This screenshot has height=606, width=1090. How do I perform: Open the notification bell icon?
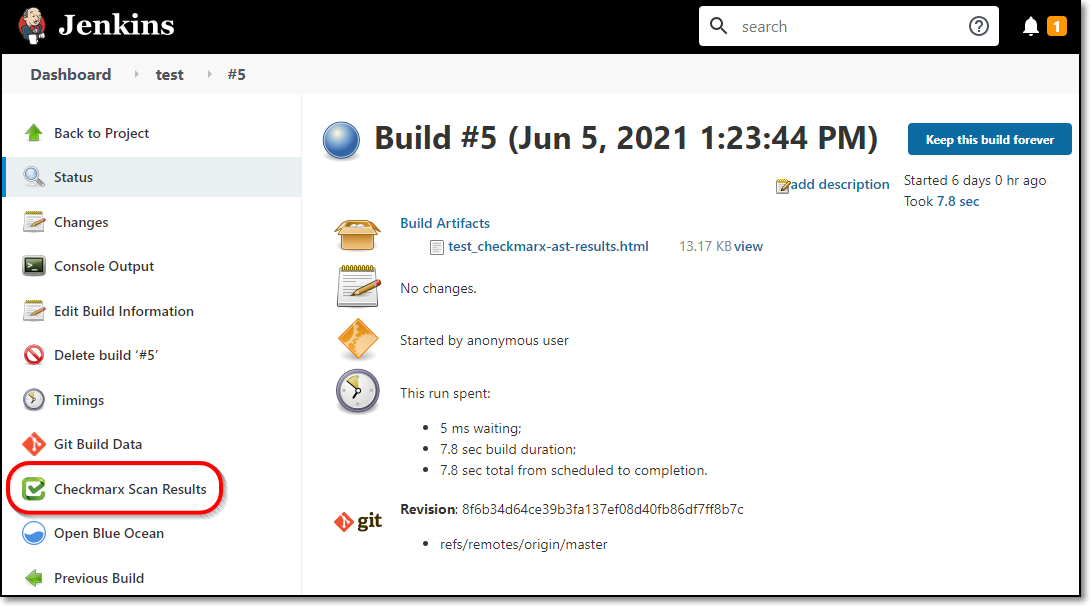1030,26
